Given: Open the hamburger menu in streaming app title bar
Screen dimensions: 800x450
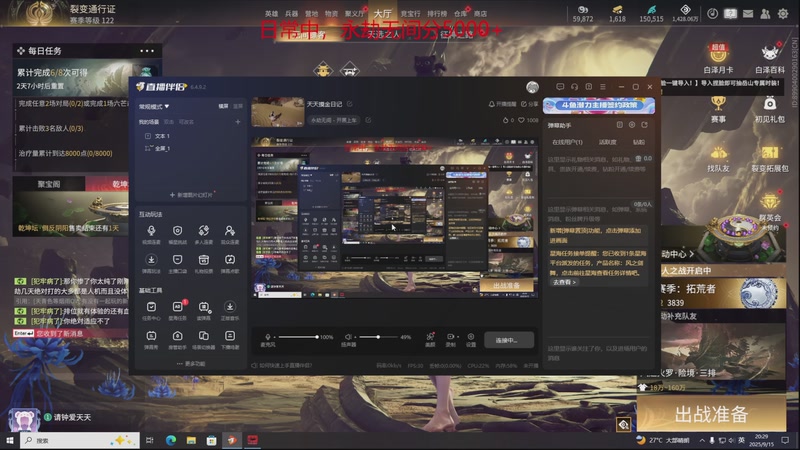Looking at the screenshot, I should click(x=603, y=87).
